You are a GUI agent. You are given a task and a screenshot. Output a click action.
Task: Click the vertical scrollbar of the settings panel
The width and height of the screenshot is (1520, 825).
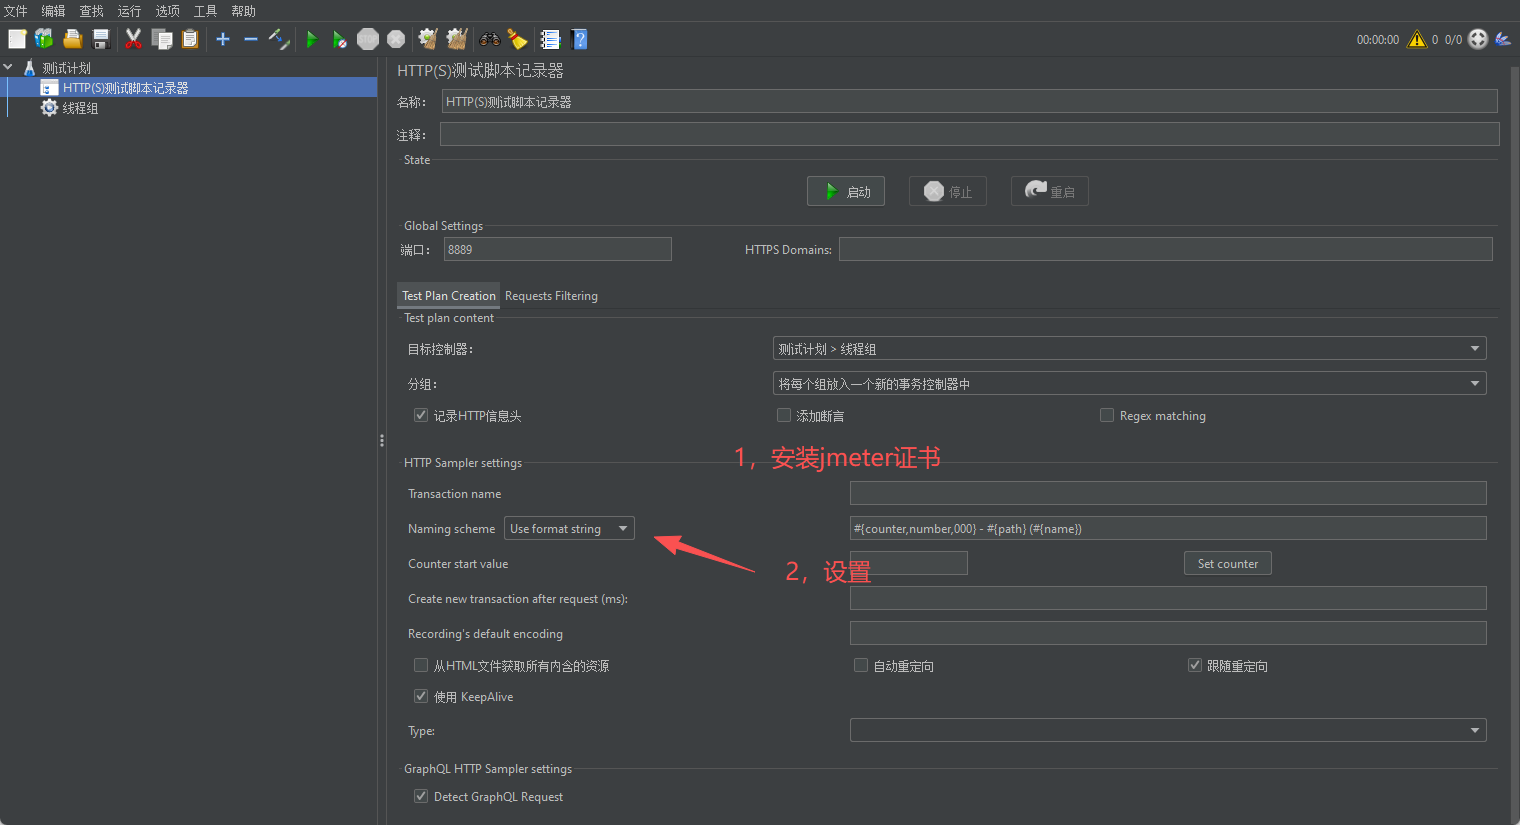click(1513, 440)
